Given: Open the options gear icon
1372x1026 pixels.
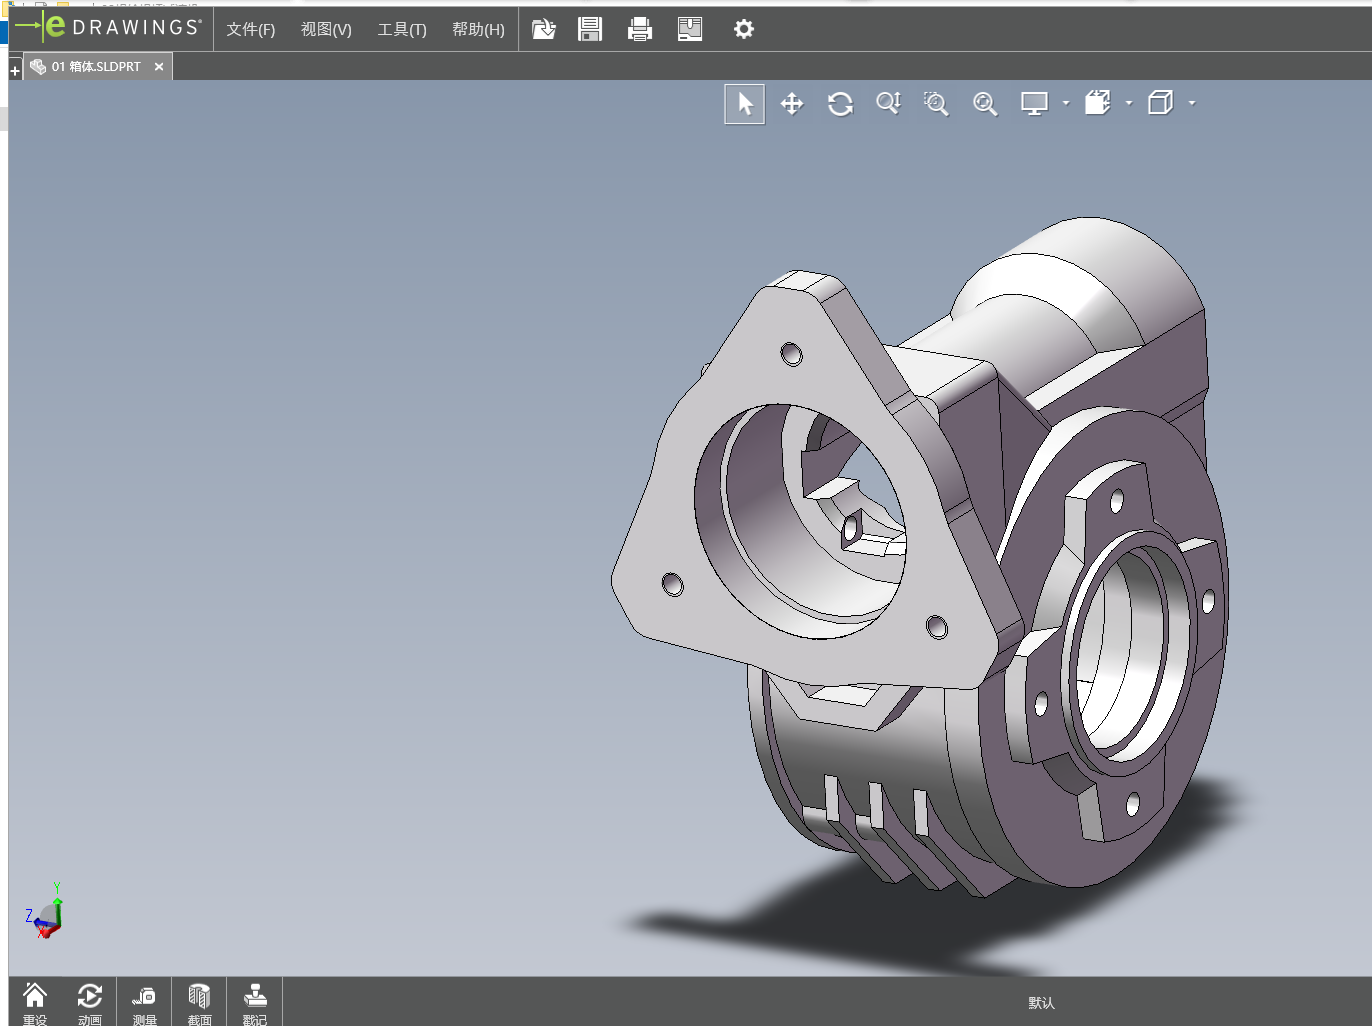Looking at the screenshot, I should (744, 29).
